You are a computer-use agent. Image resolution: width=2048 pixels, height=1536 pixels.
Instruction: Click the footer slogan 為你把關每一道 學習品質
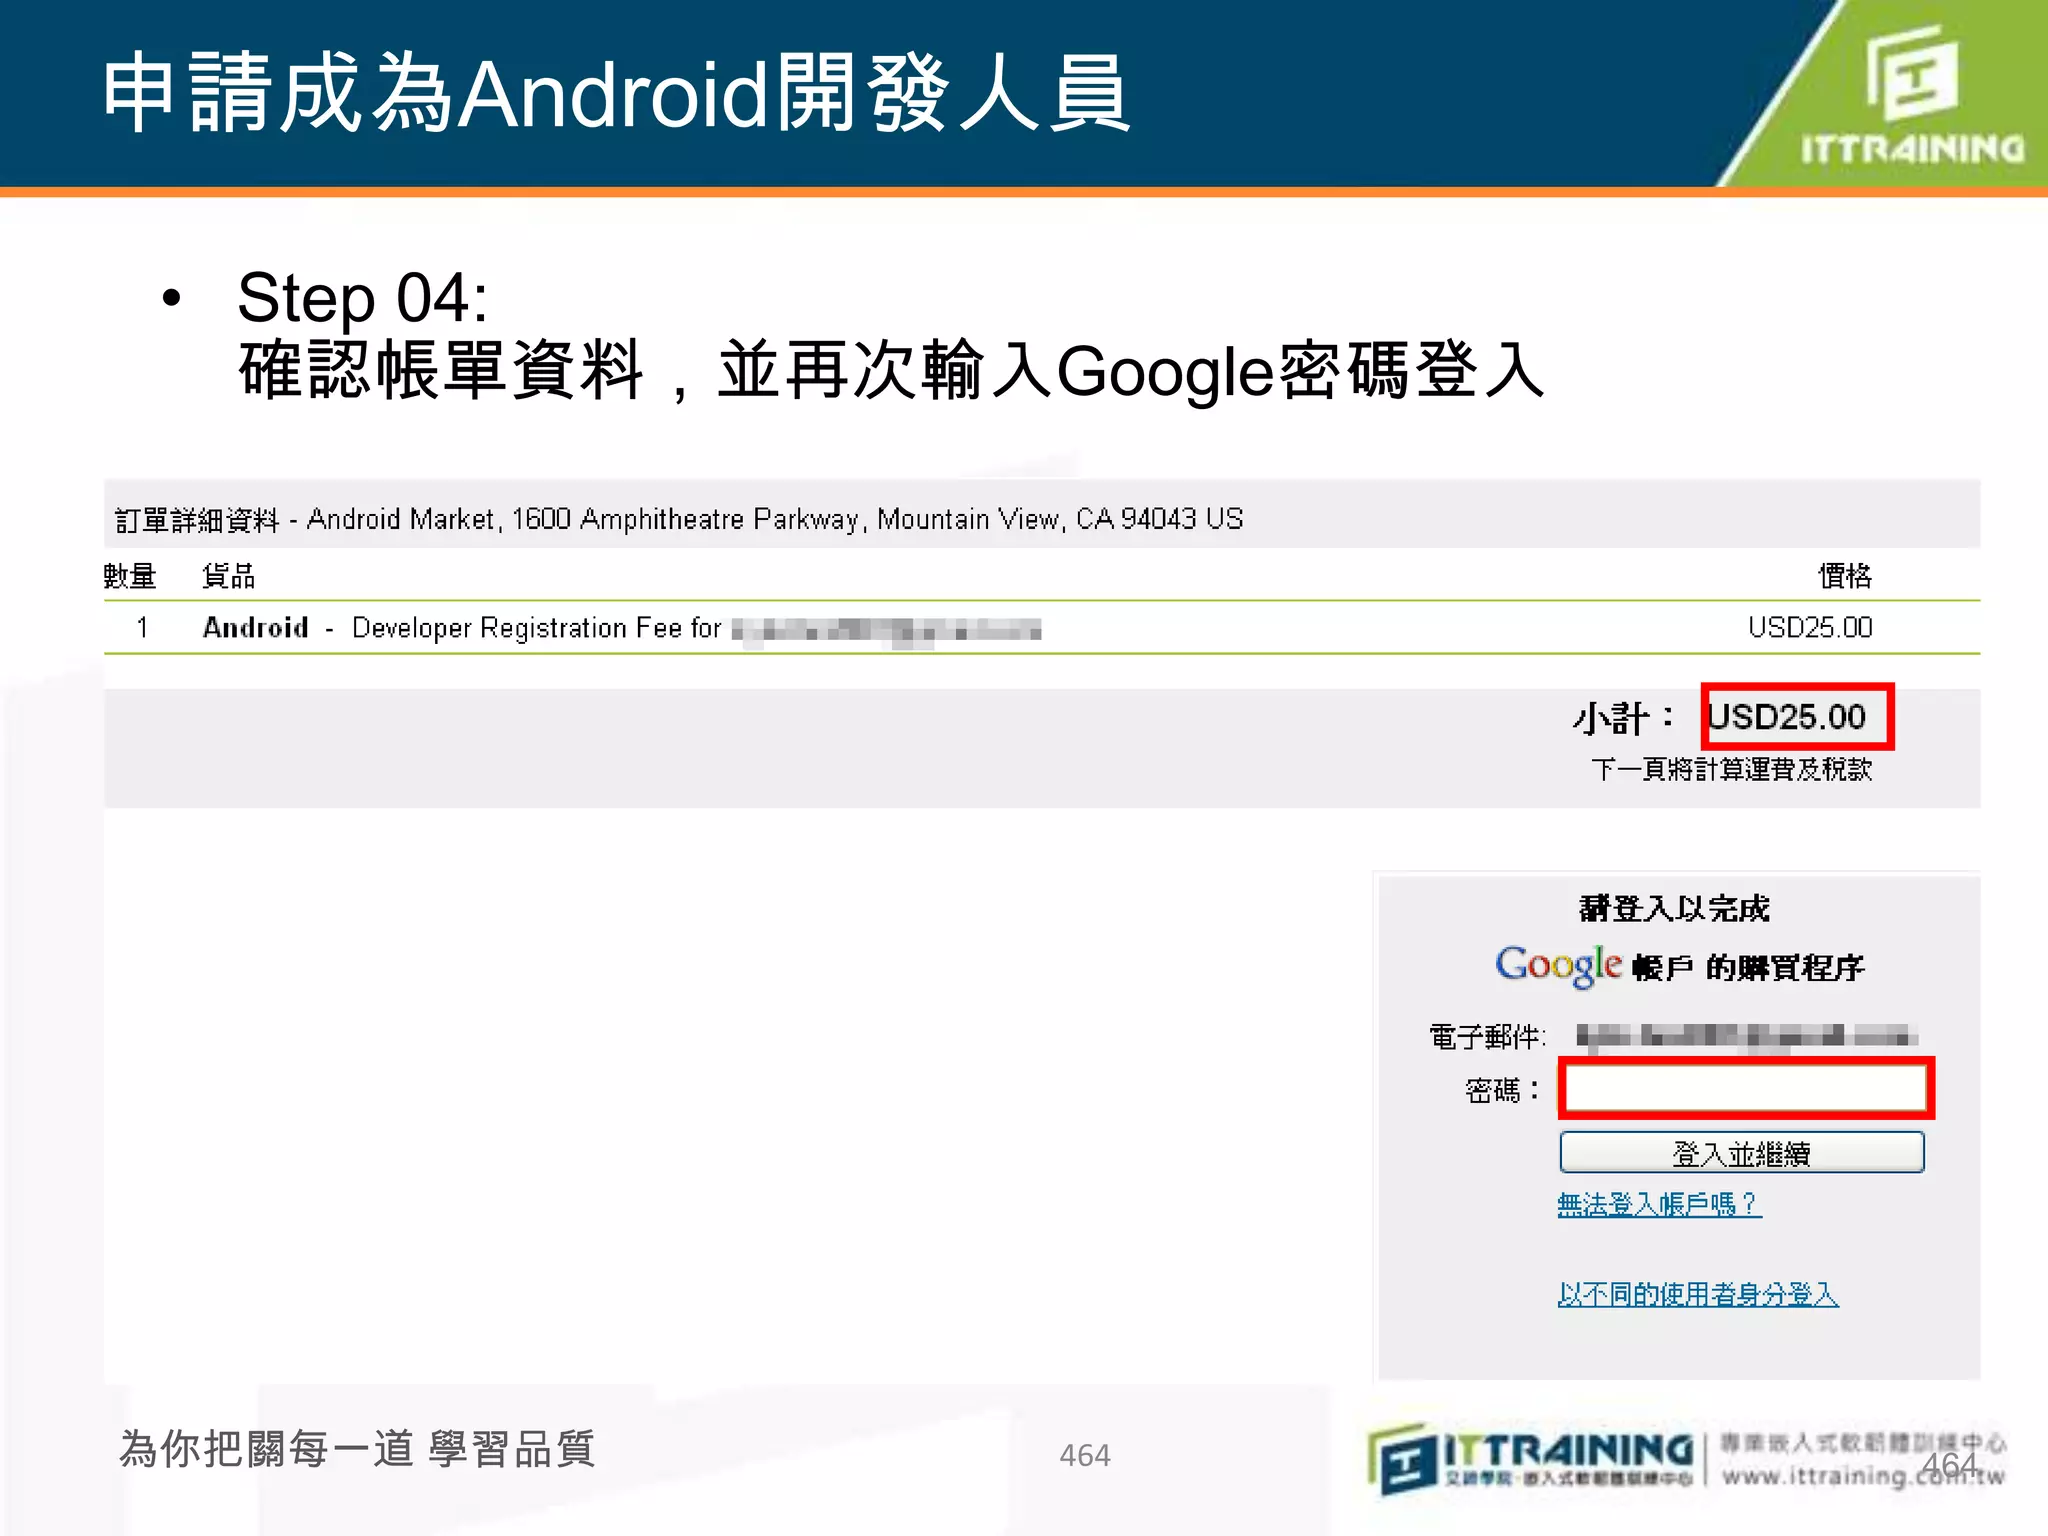pyautogui.click(x=358, y=1449)
